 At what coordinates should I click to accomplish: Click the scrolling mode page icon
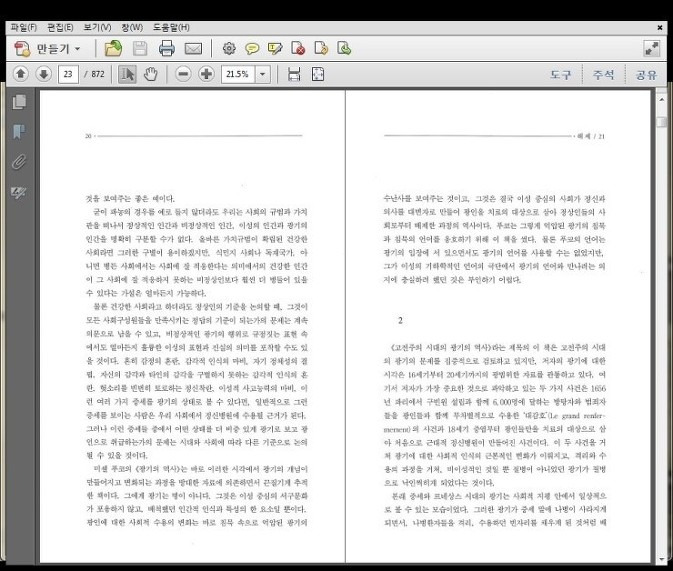point(294,74)
